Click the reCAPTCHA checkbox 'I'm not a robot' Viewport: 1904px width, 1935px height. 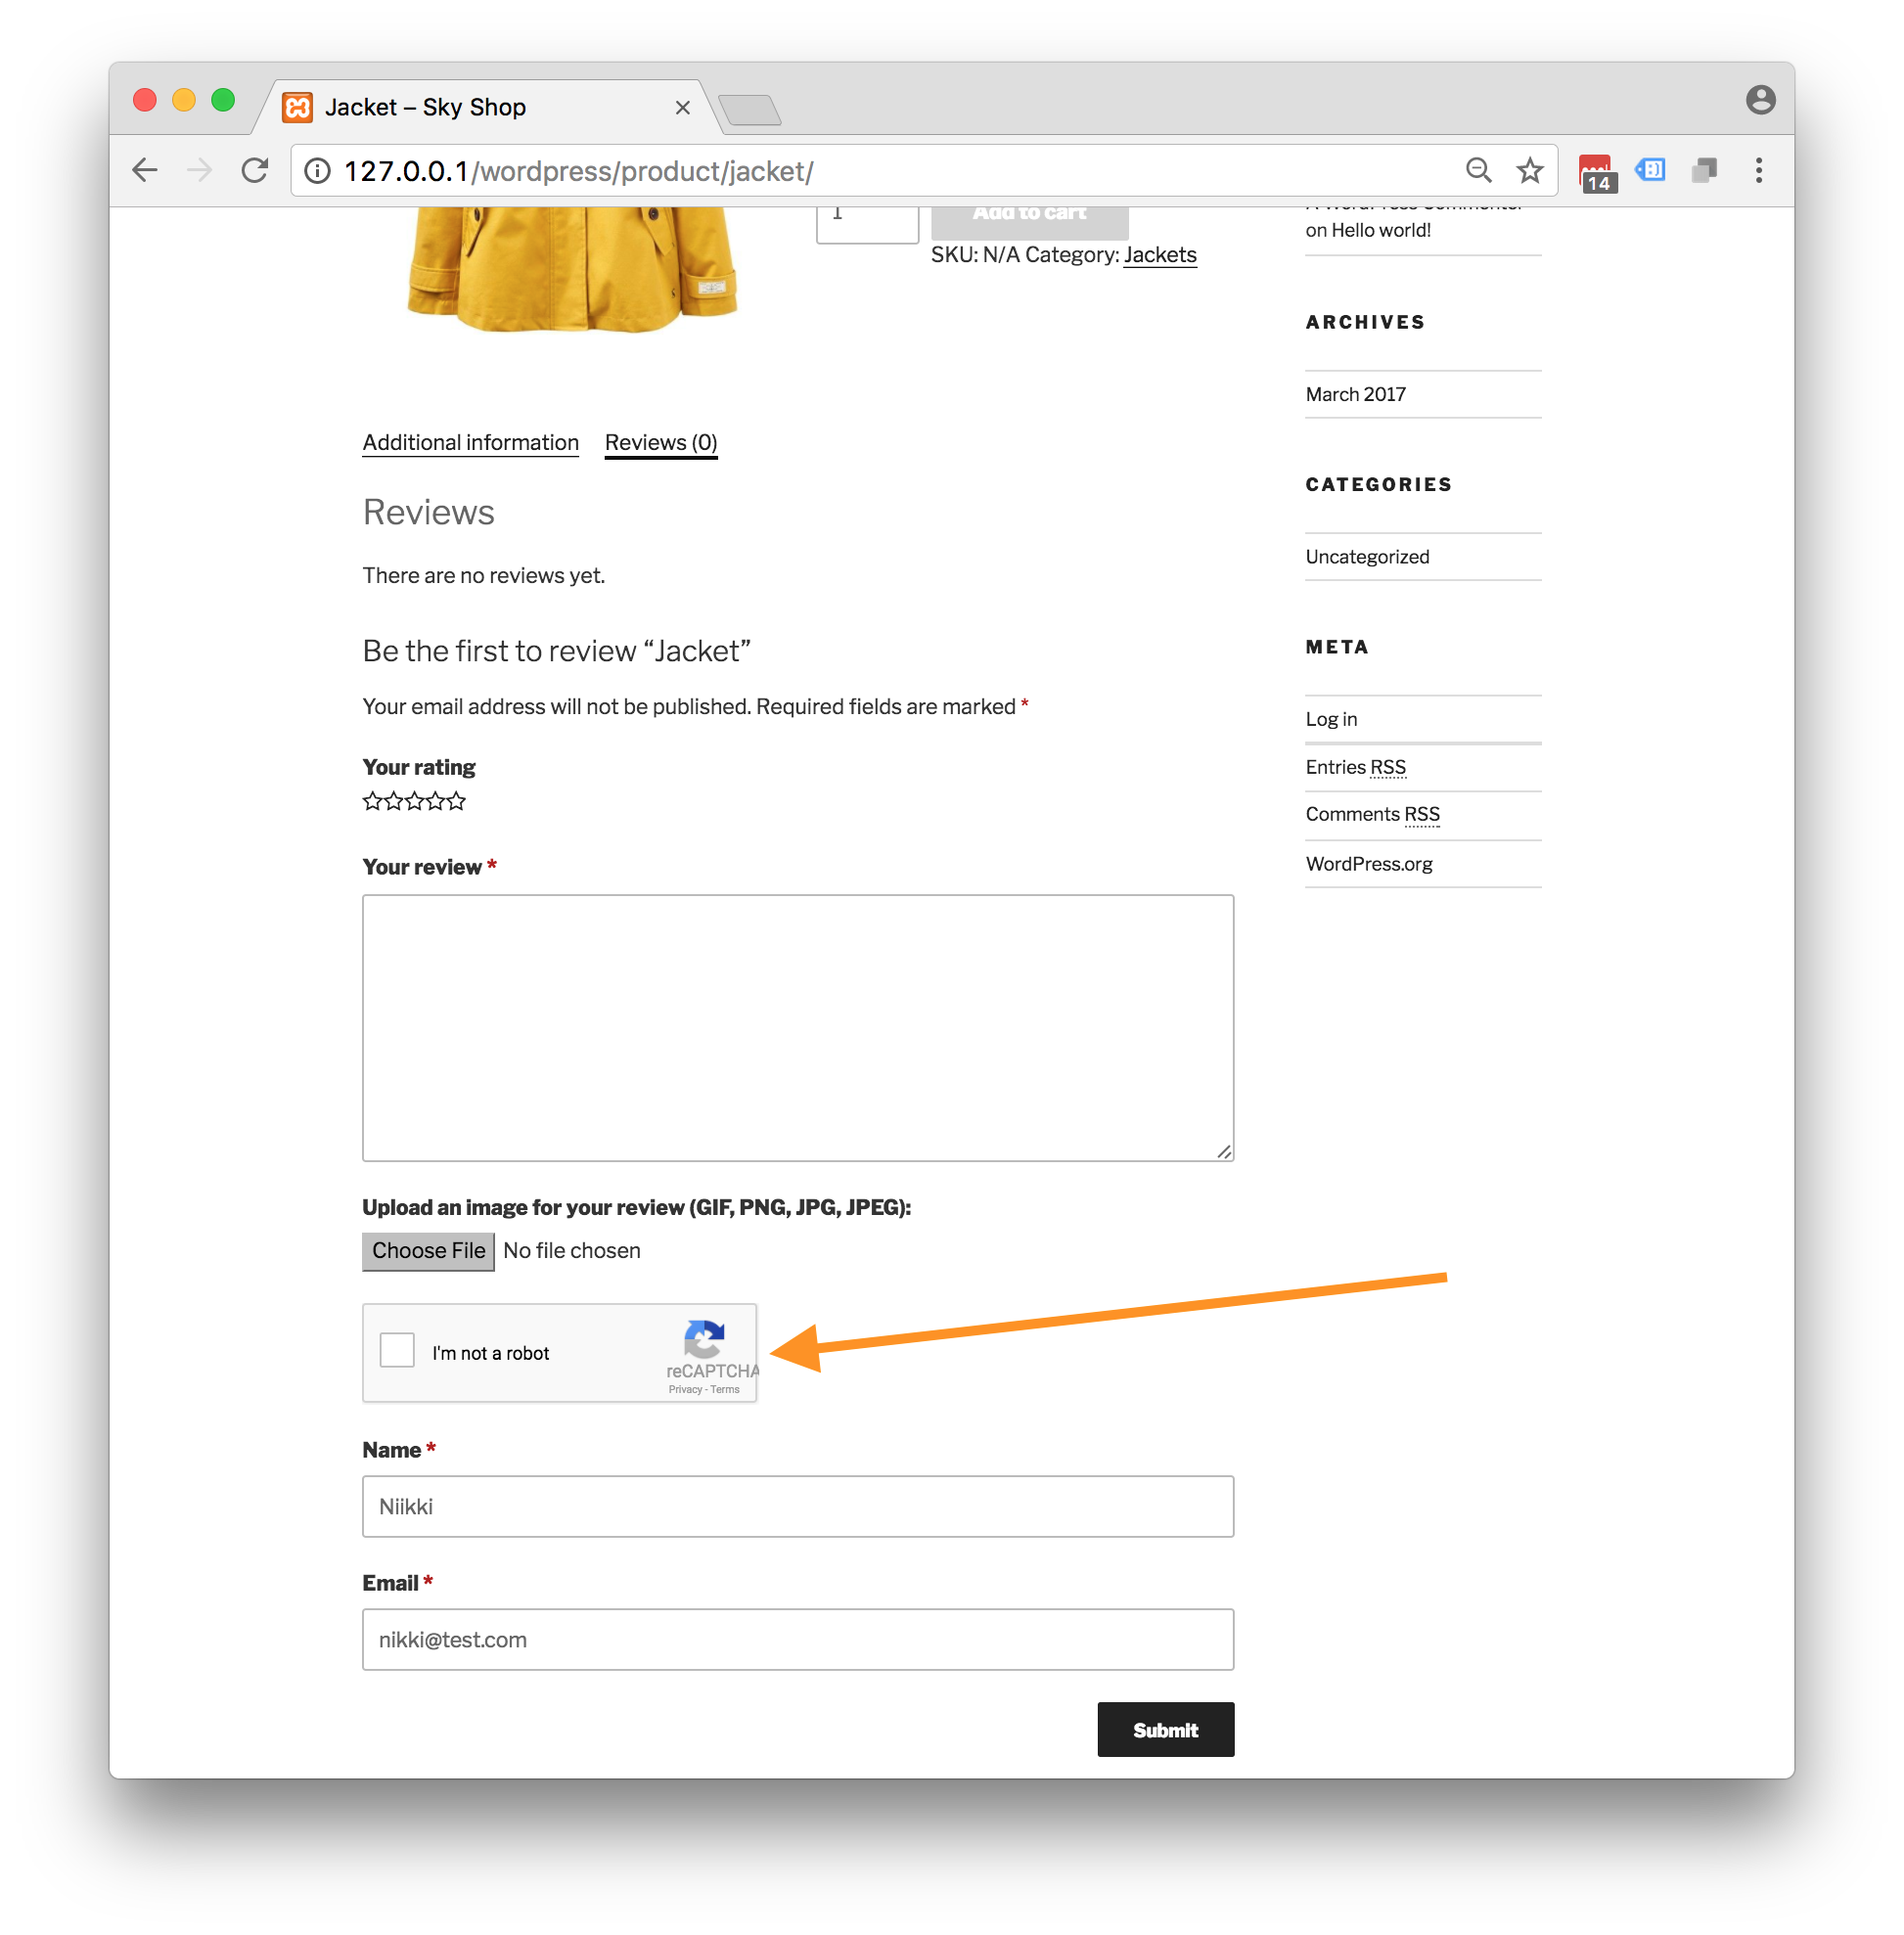pos(397,1353)
